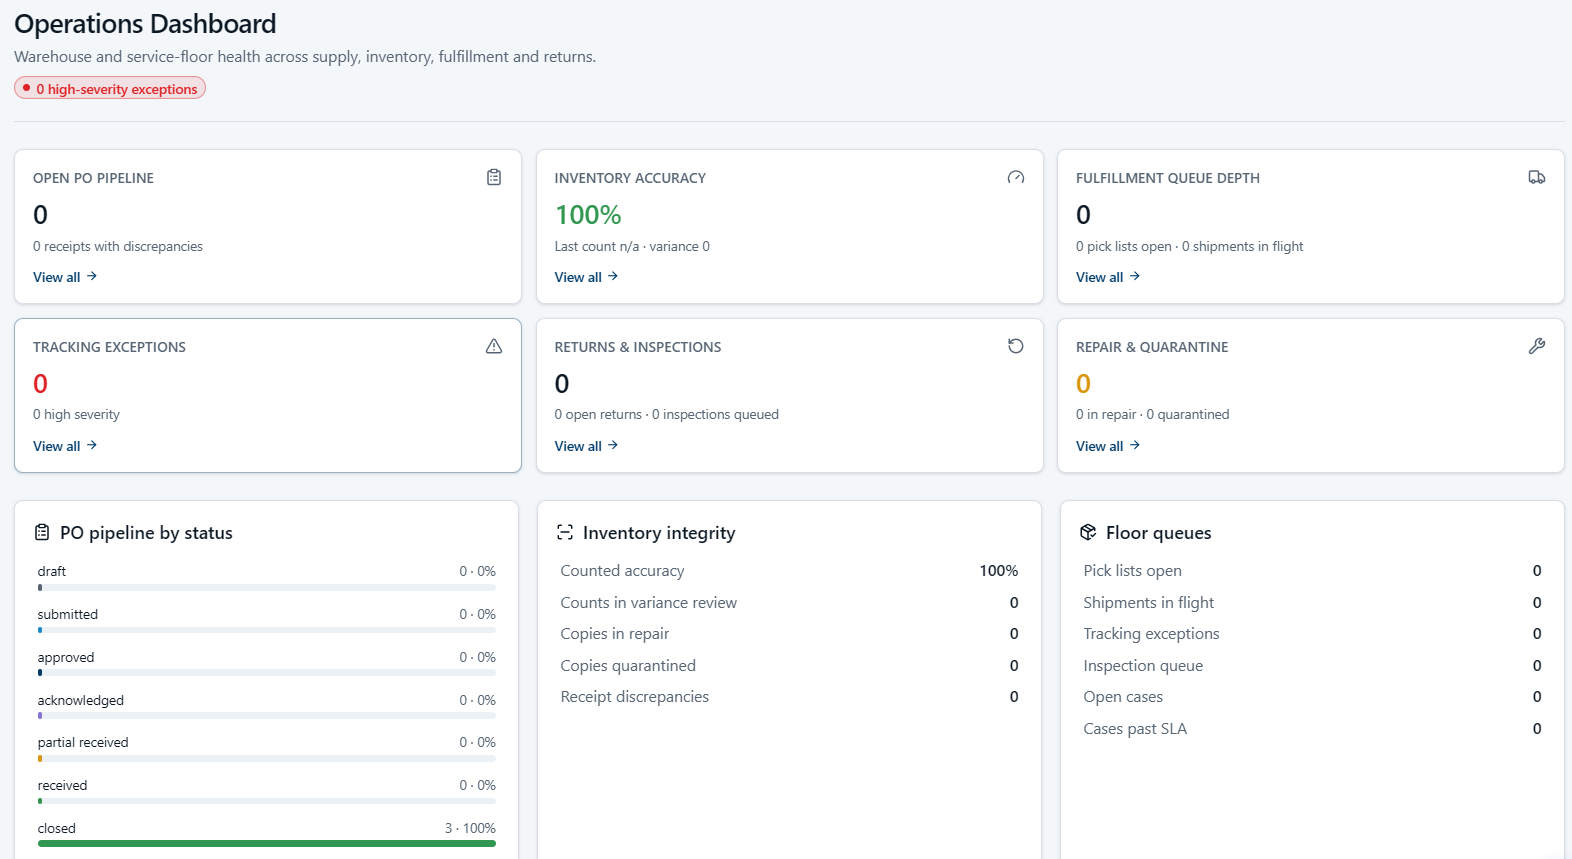This screenshot has height=859, width=1572.
Task: Select the Inspection queue row
Action: click(1312, 666)
